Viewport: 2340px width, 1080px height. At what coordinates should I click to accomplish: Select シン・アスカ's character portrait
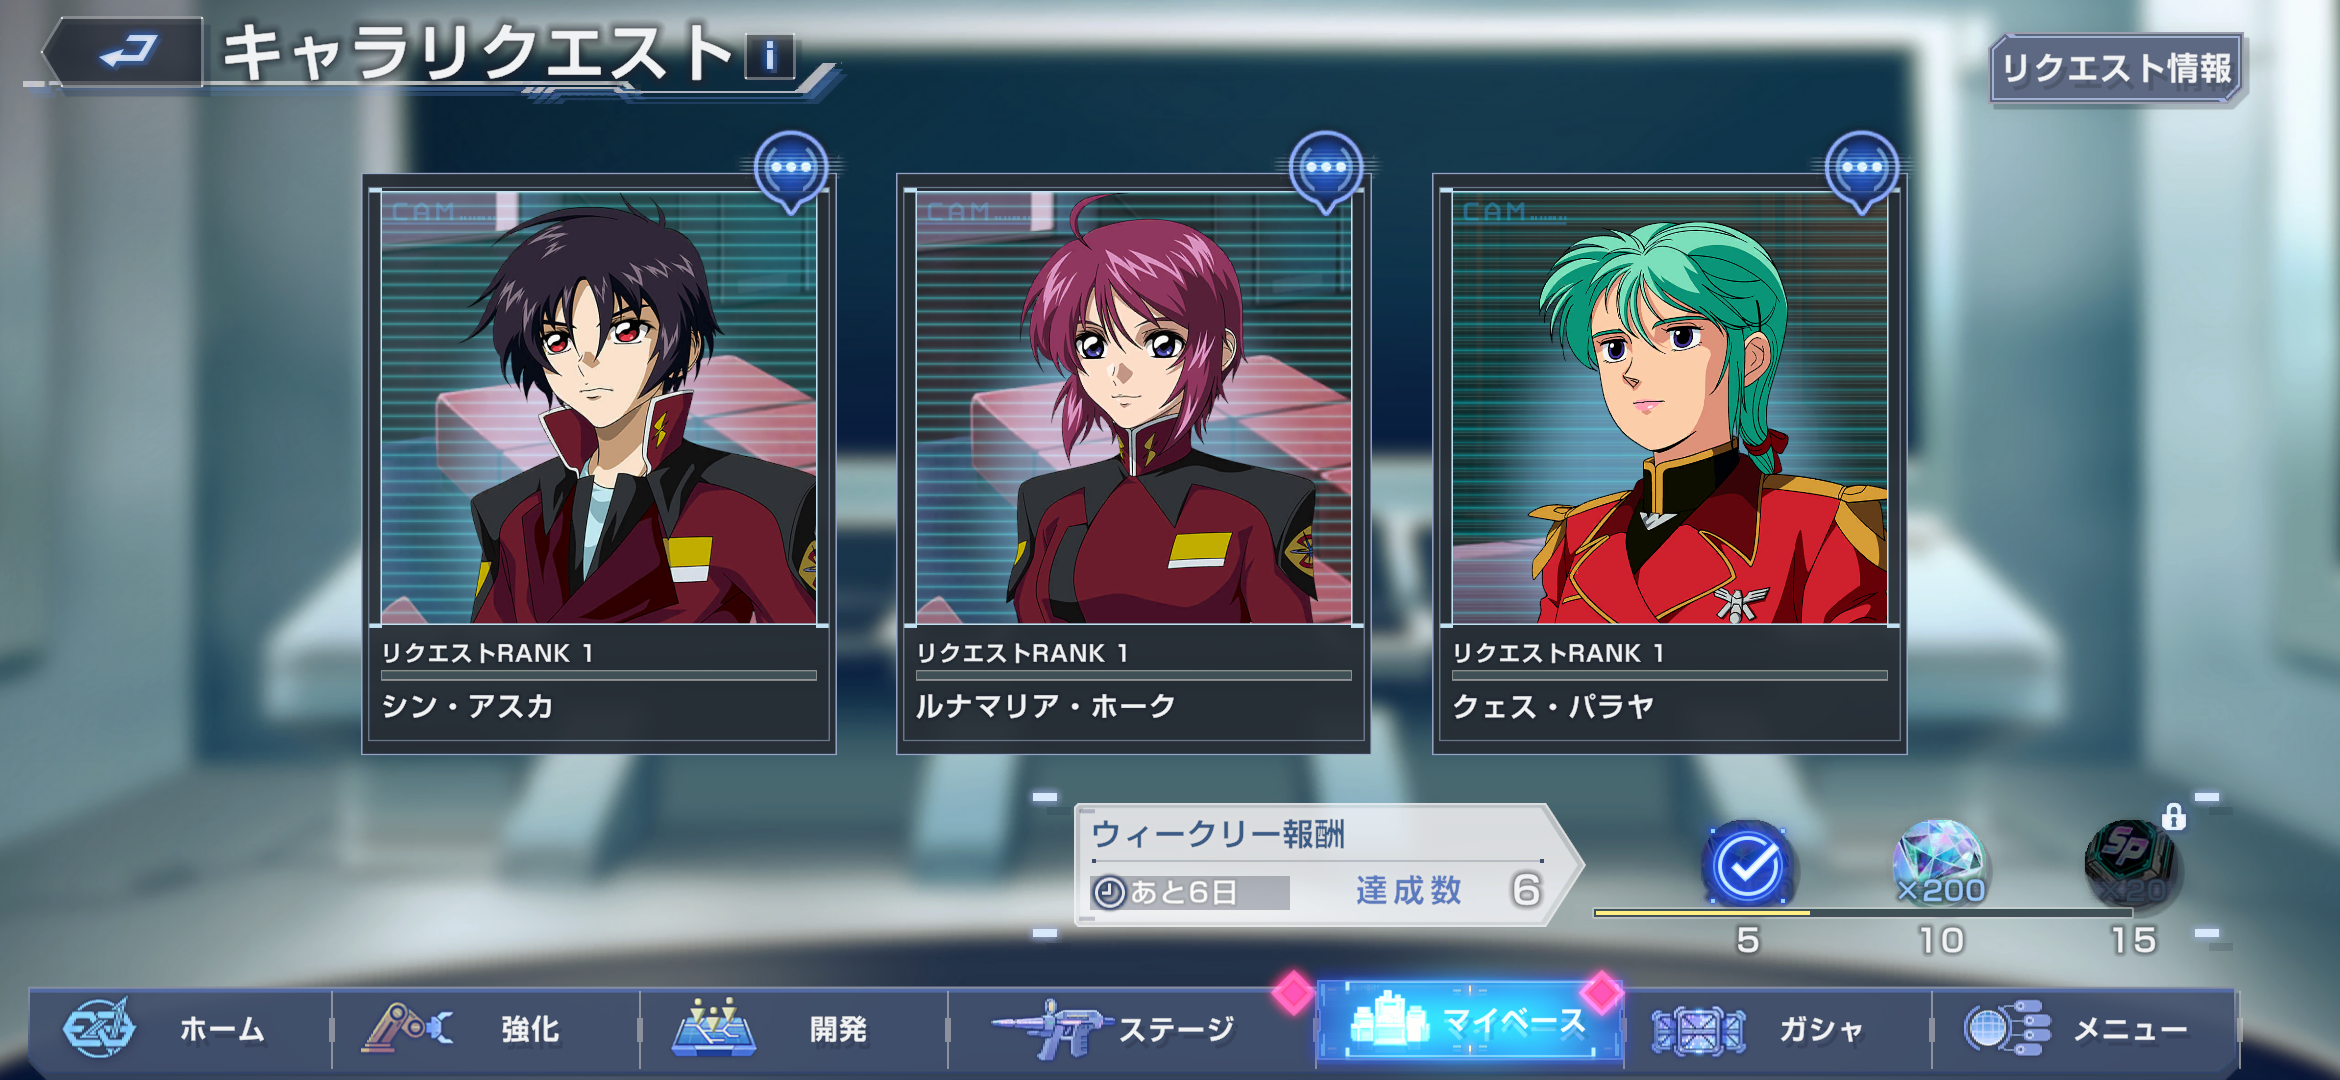pyautogui.click(x=598, y=408)
